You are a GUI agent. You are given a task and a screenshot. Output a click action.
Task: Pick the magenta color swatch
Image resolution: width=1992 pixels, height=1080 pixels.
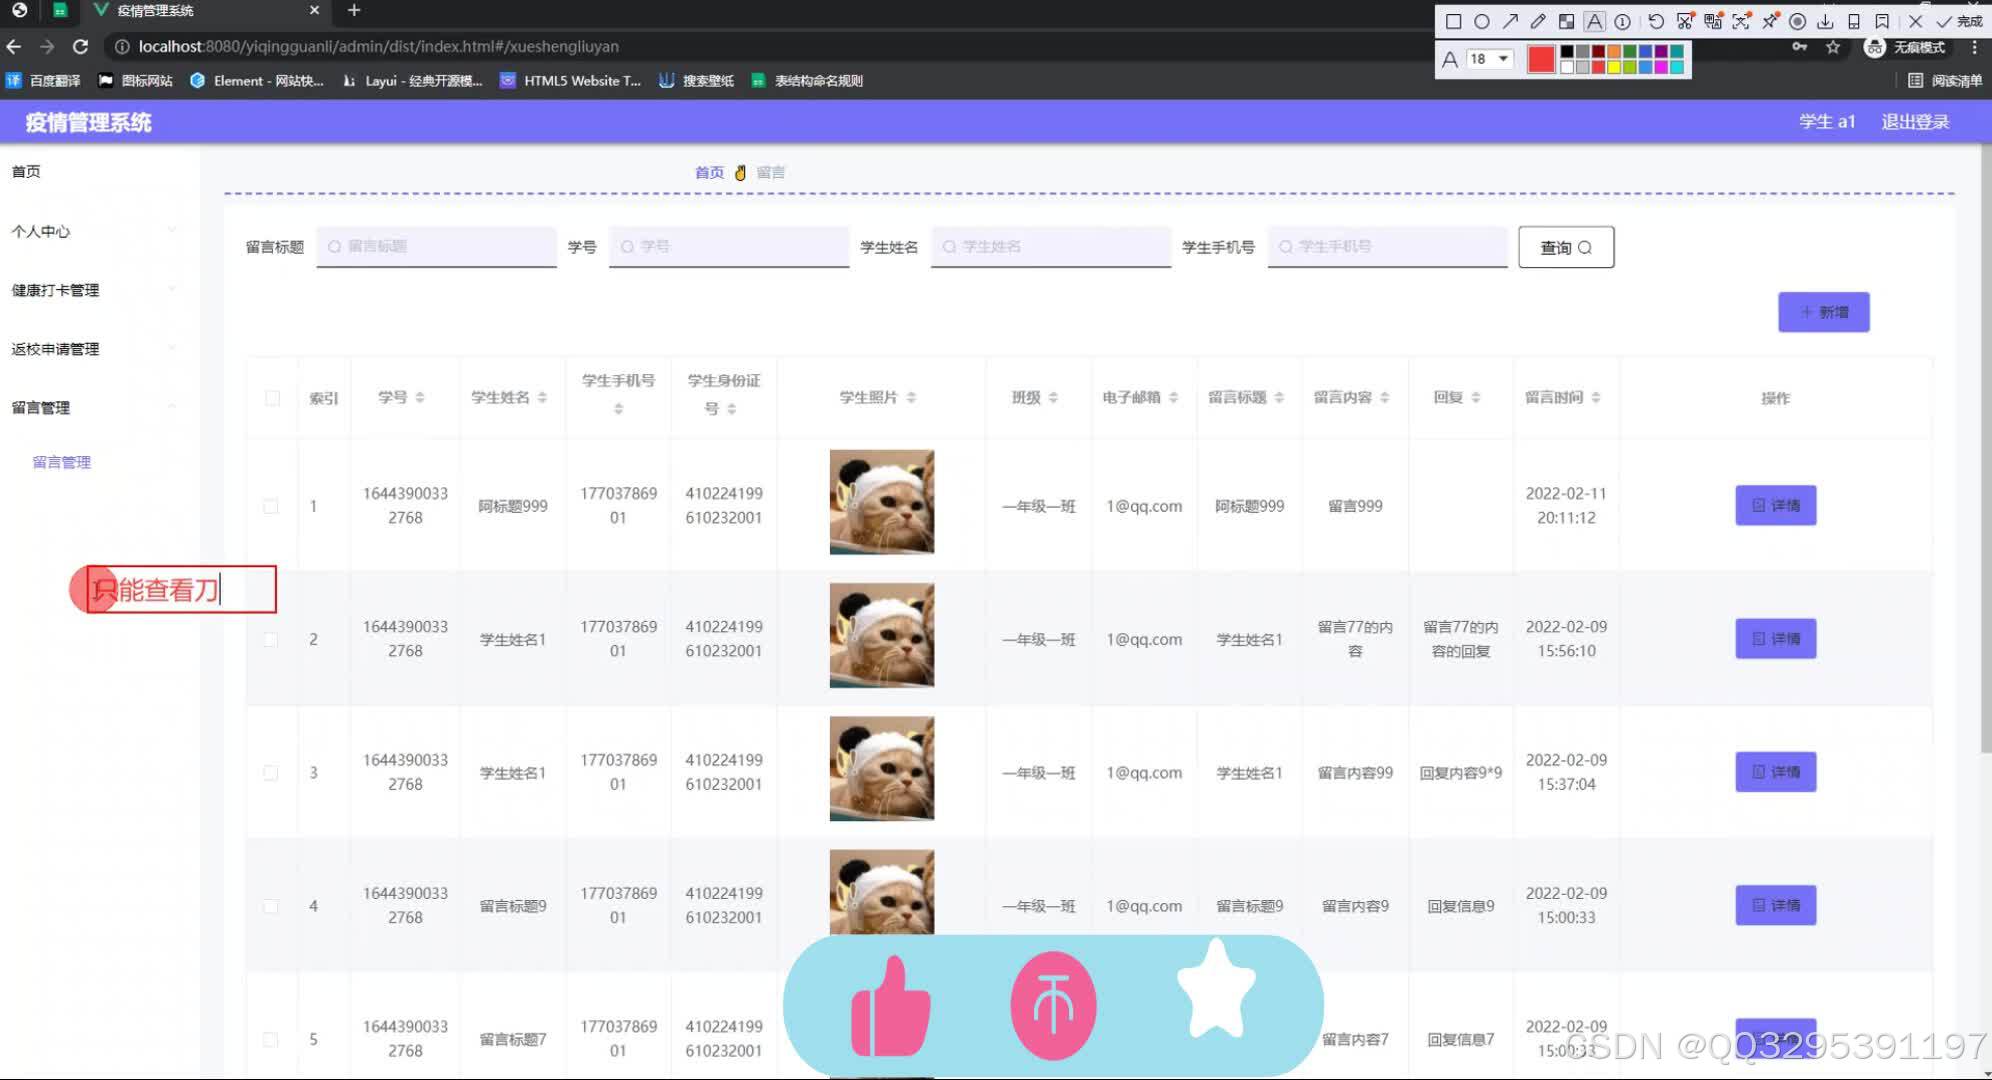tap(1661, 67)
